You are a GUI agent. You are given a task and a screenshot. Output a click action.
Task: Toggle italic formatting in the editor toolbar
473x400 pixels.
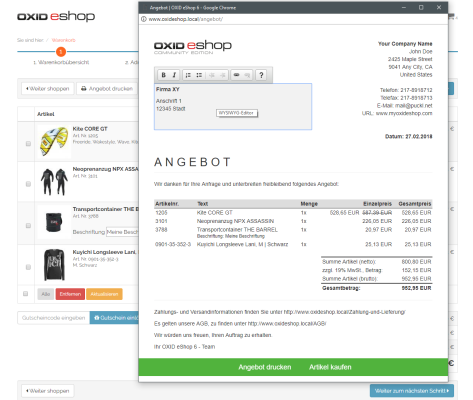pos(174,75)
